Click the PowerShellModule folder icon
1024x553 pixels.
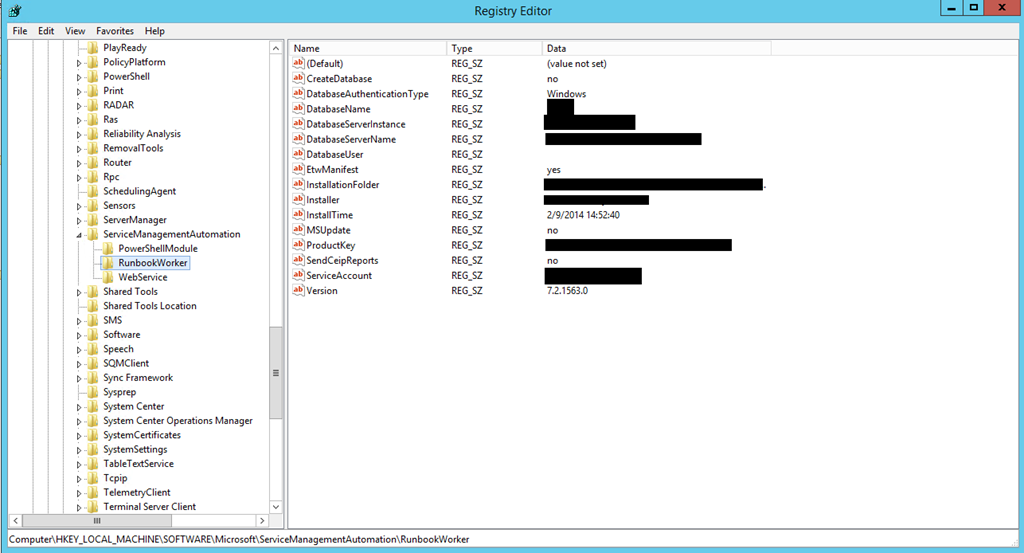point(108,248)
